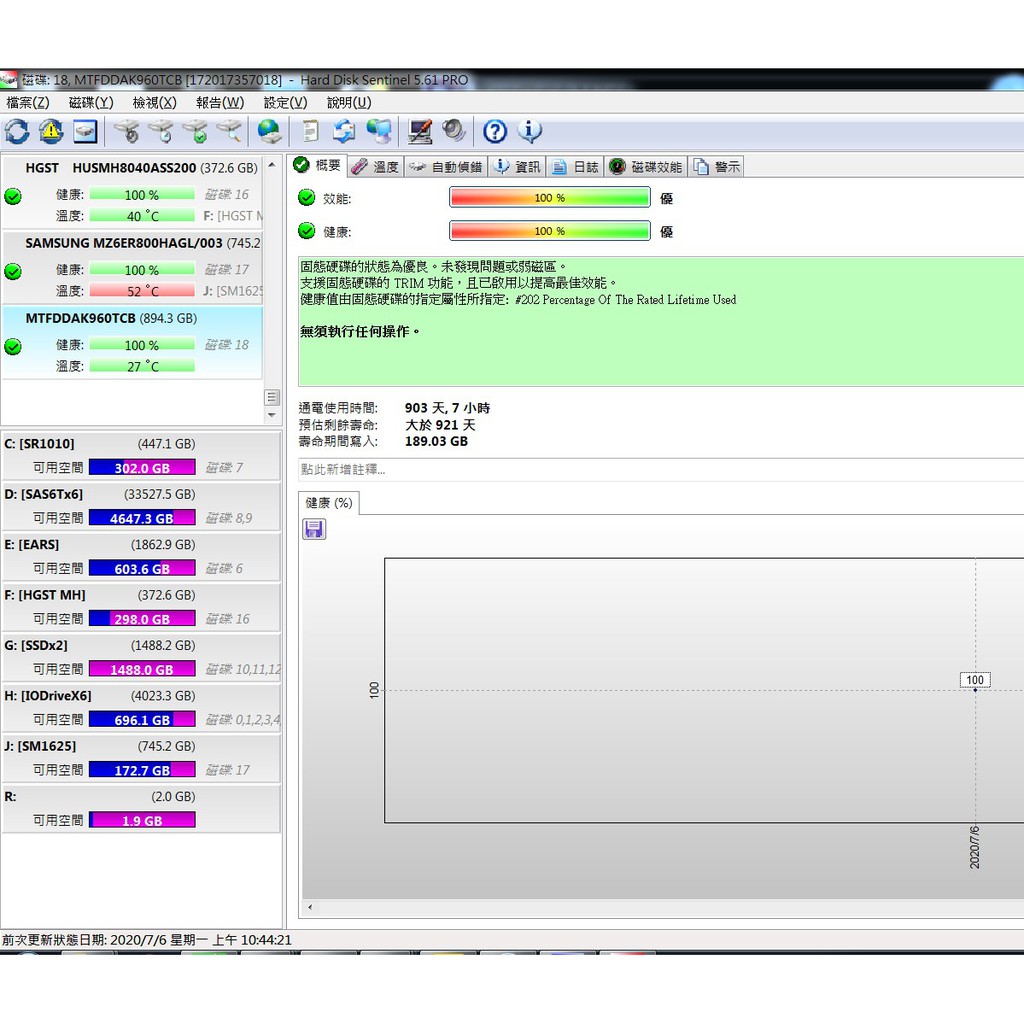Click the D: [SAS6Tx6] free space bar

pos(141,518)
